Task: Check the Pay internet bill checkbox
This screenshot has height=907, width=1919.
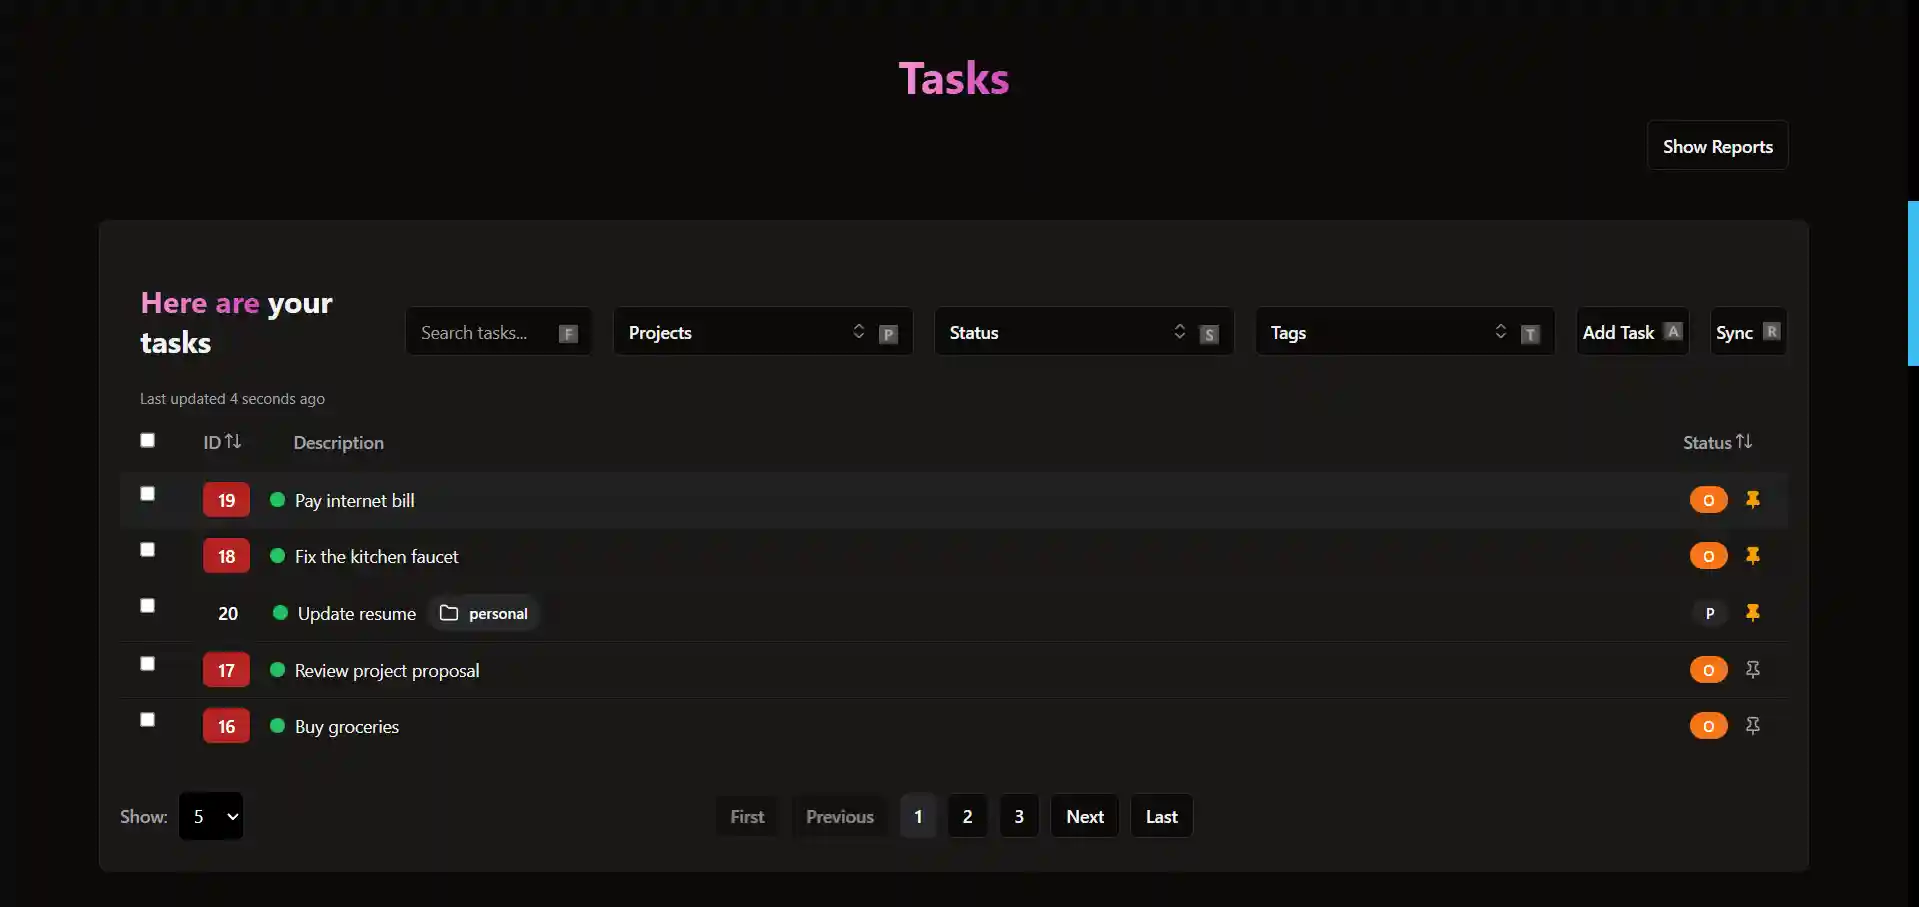Action: coord(148,494)
